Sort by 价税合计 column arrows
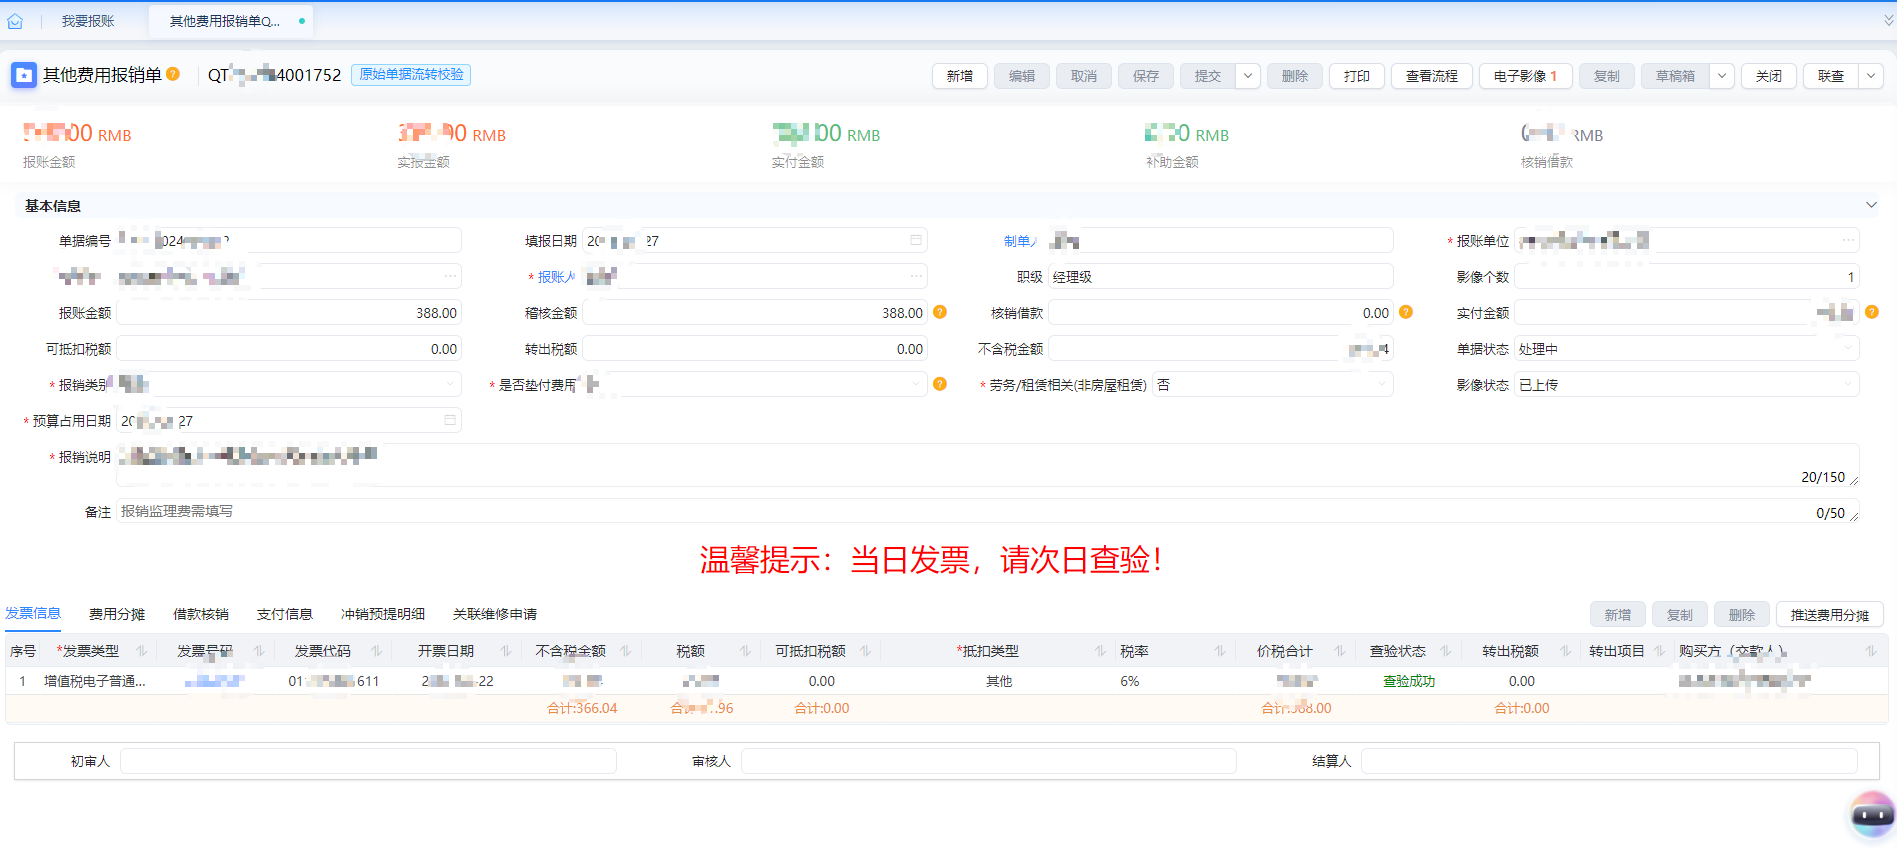This screenshot has height=848, width=1897. 1340,650
